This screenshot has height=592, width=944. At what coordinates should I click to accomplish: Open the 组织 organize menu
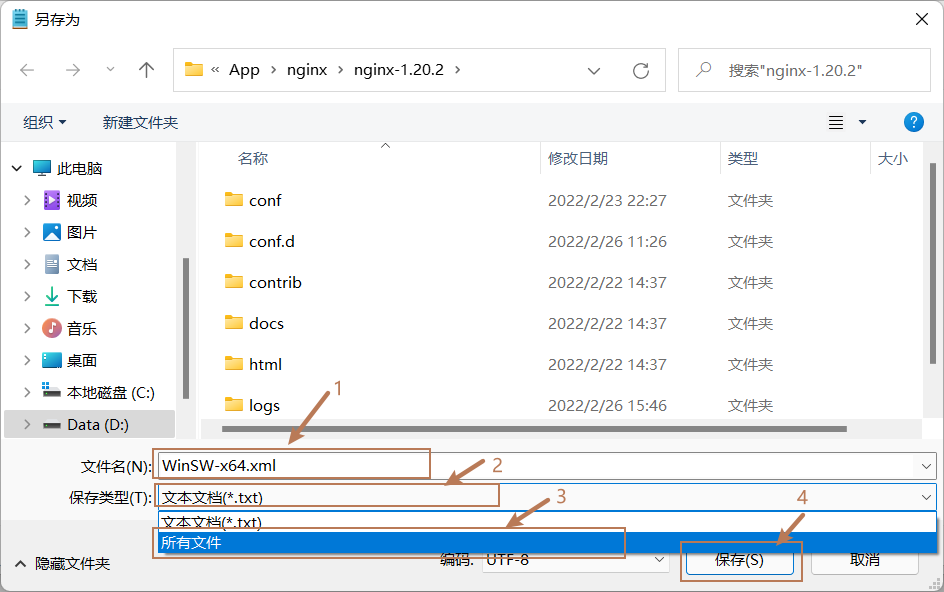pos(45,122)
